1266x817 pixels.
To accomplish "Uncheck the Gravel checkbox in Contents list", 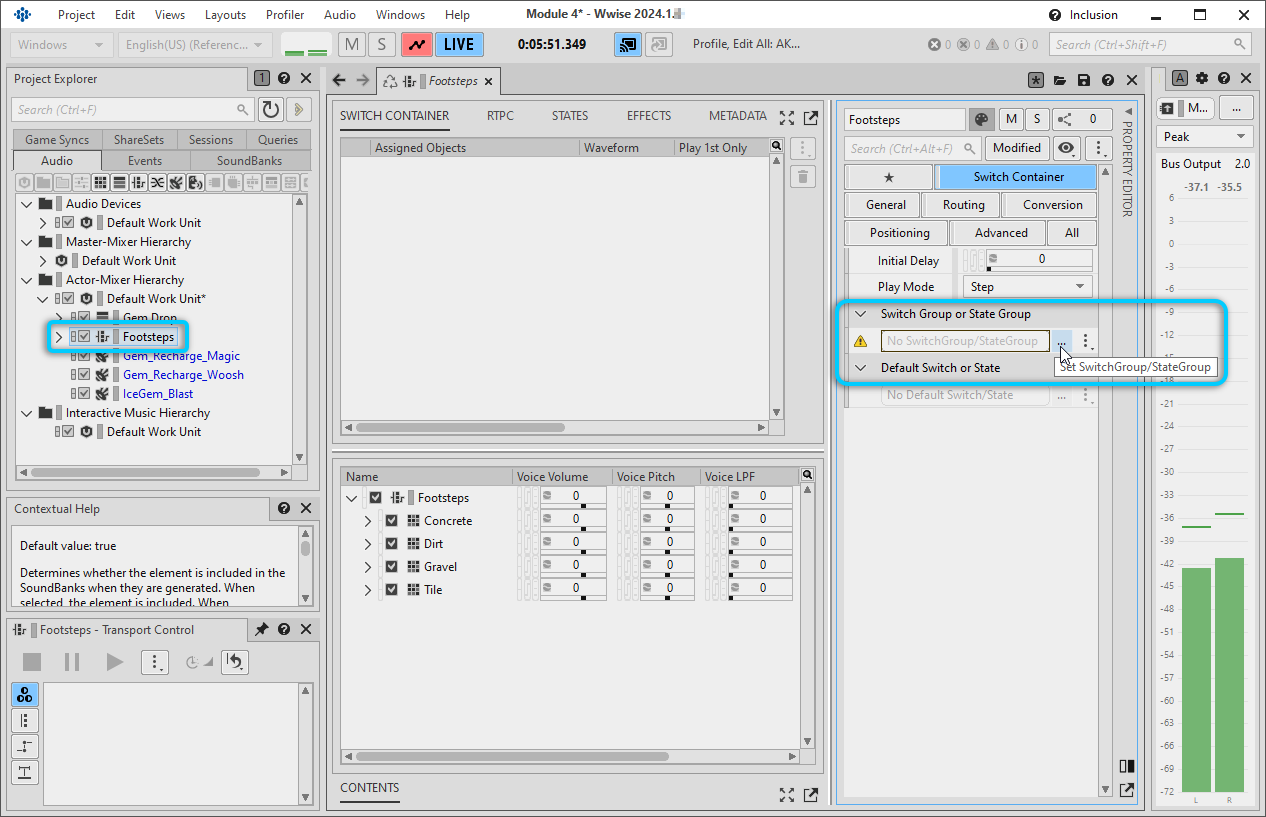I will [x=391, y=567].
